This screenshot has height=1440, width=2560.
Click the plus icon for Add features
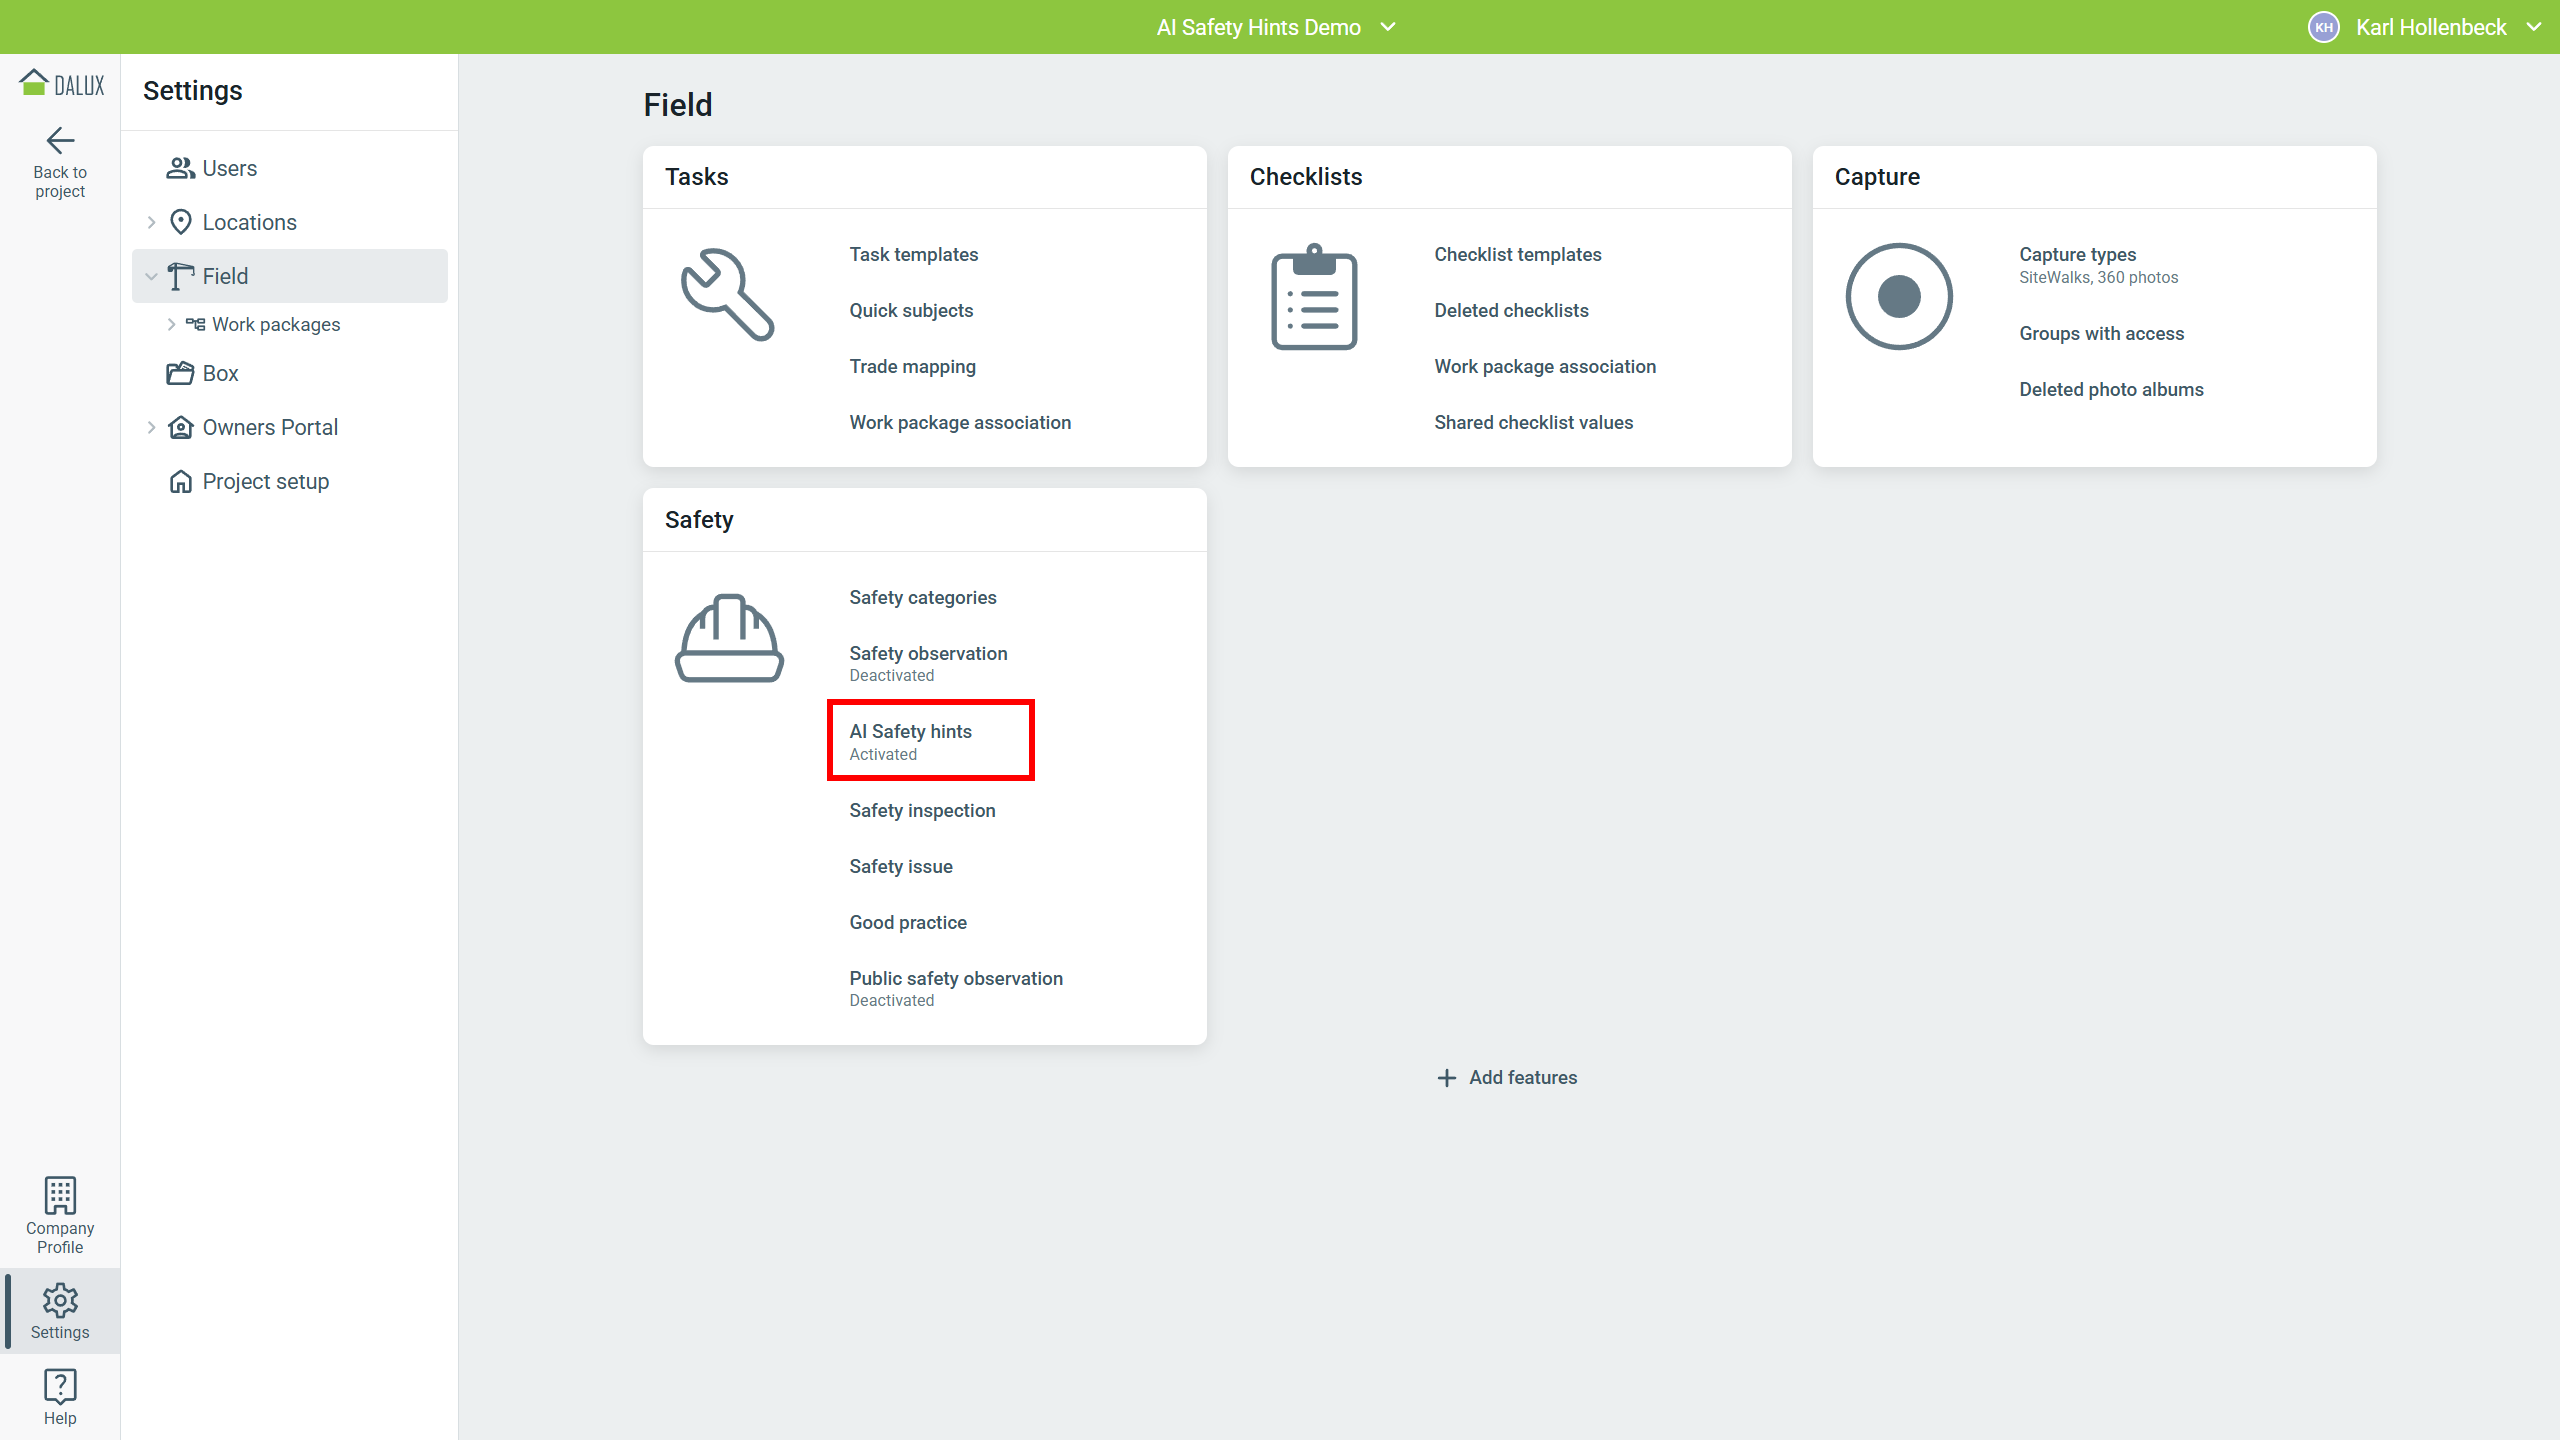1446,1077
